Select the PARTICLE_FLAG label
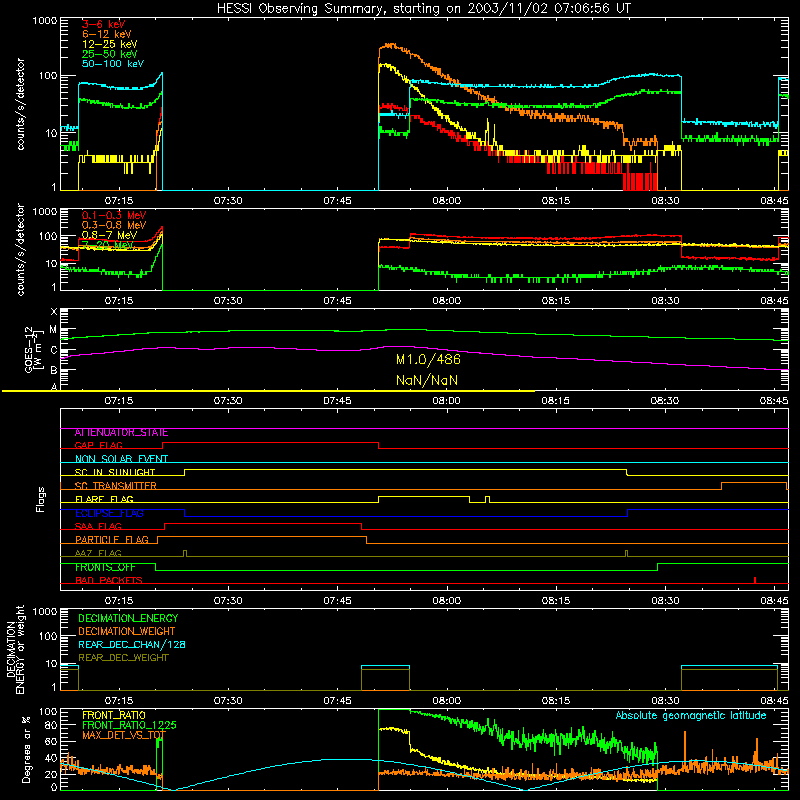Viewport: 800px width, 800px height. click(x=112, y=540)
